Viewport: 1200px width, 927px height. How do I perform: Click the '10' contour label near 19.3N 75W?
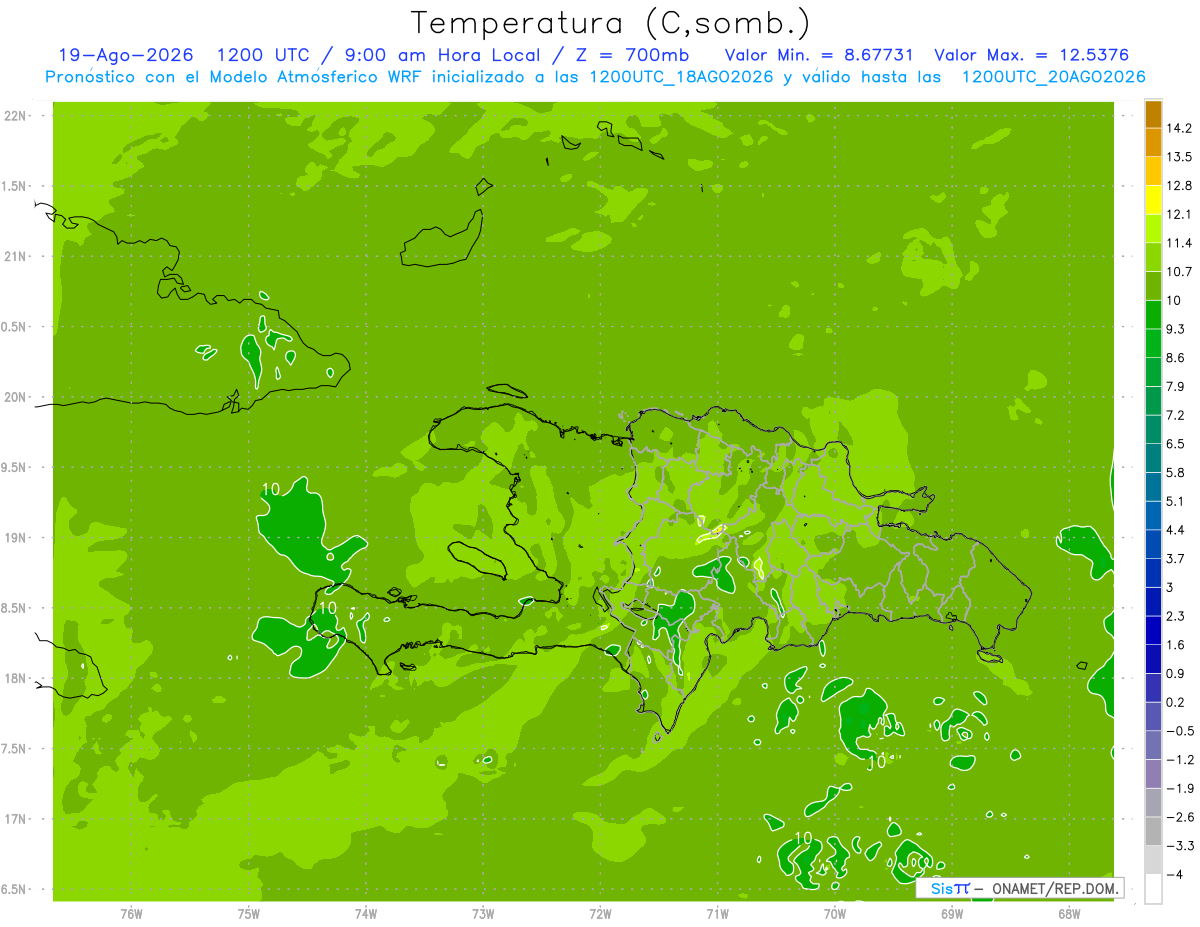[x=270, y=489]
